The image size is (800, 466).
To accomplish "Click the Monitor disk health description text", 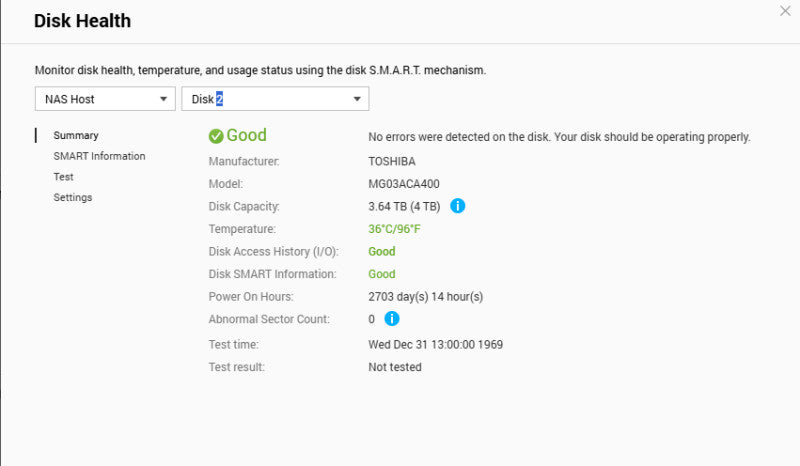I will click(260, 70).
